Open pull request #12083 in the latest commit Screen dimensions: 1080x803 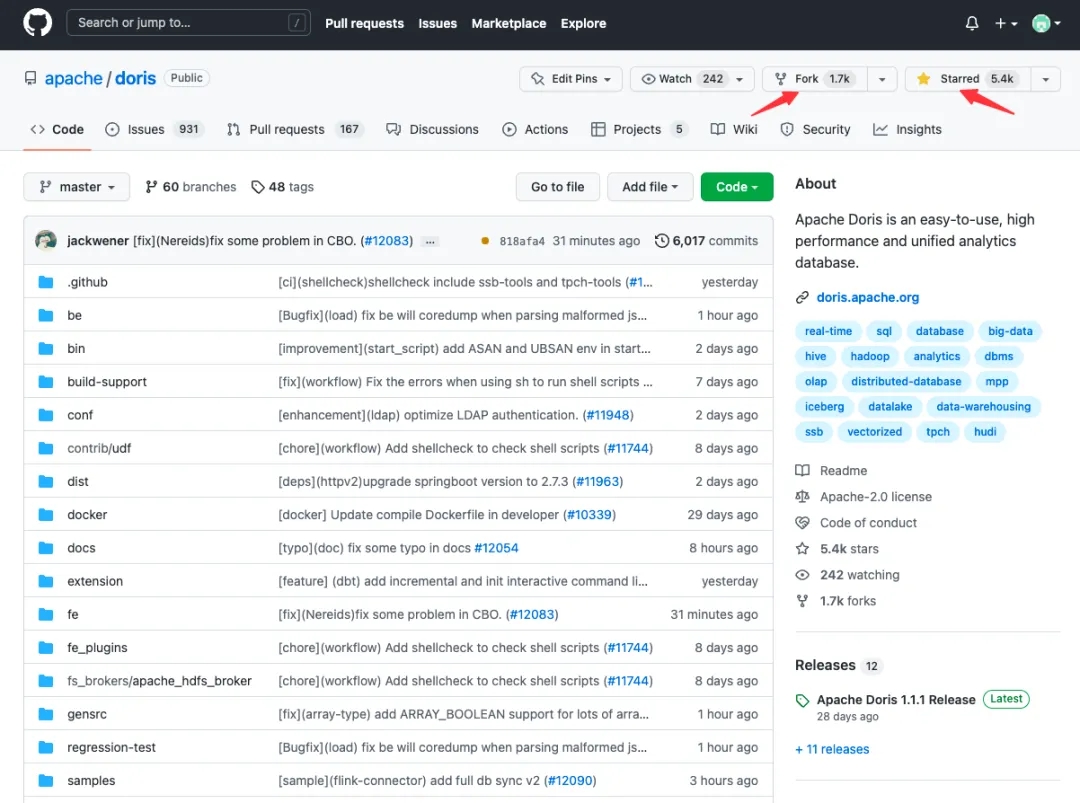tap(388, 241)
